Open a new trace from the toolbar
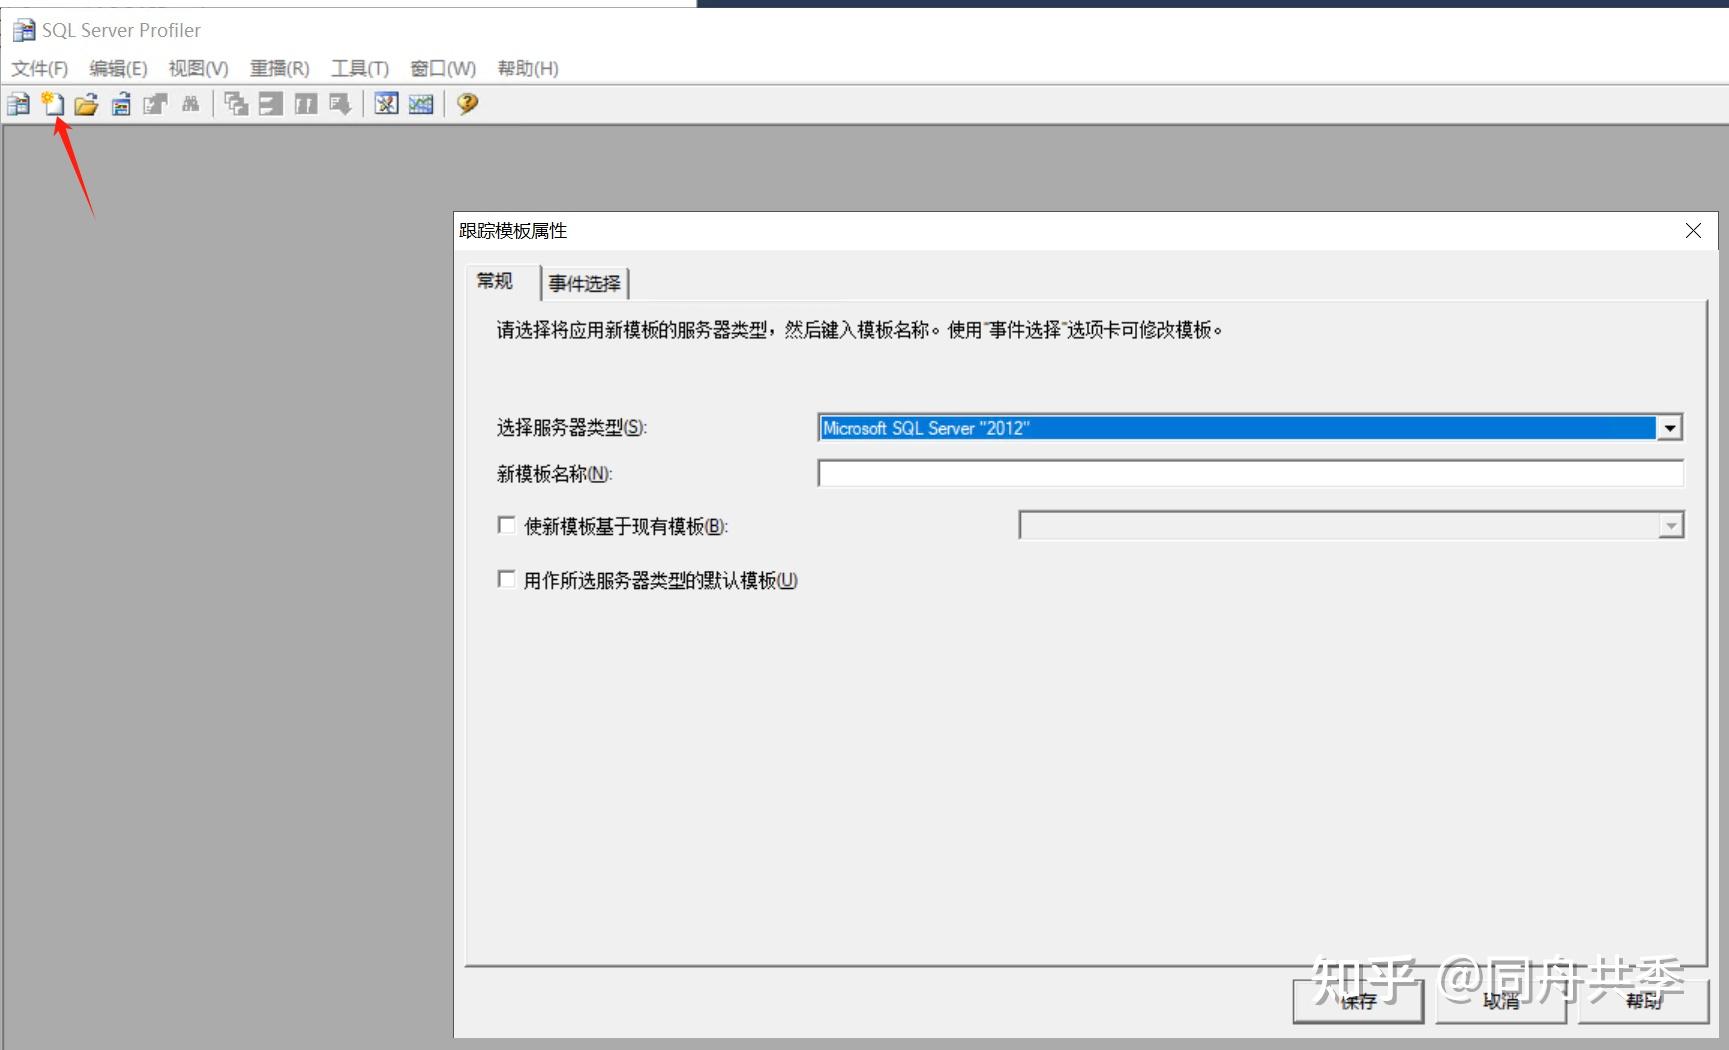 [18, 104]
